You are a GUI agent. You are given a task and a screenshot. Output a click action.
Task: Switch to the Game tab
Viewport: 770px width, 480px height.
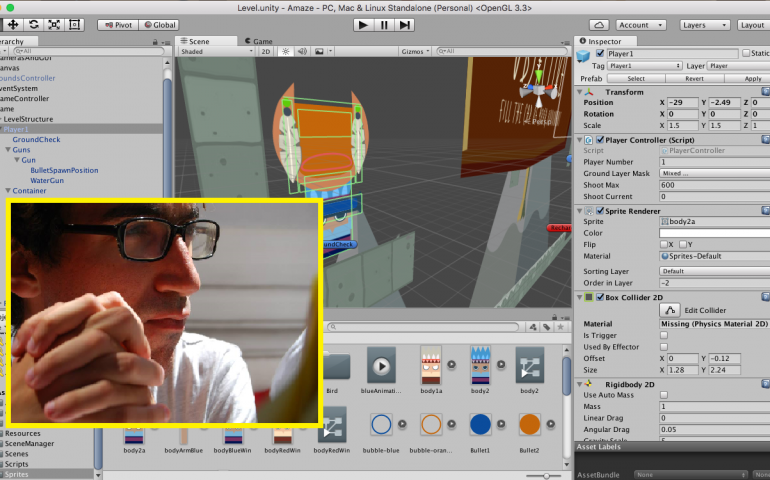click(258, 41)
